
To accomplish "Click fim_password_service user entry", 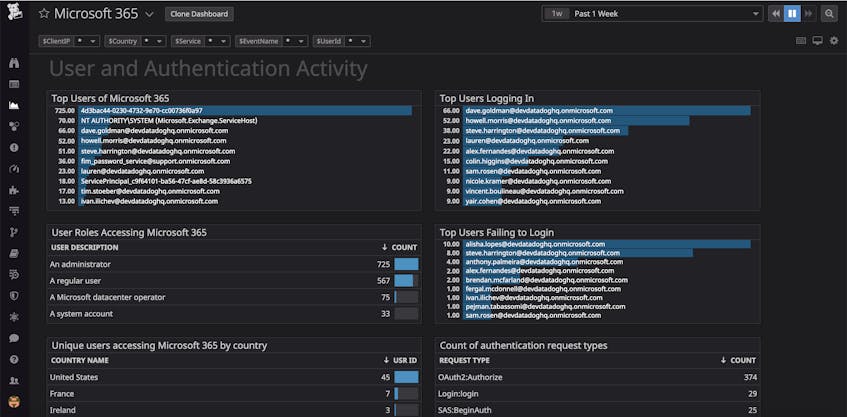I will (156, 161).
